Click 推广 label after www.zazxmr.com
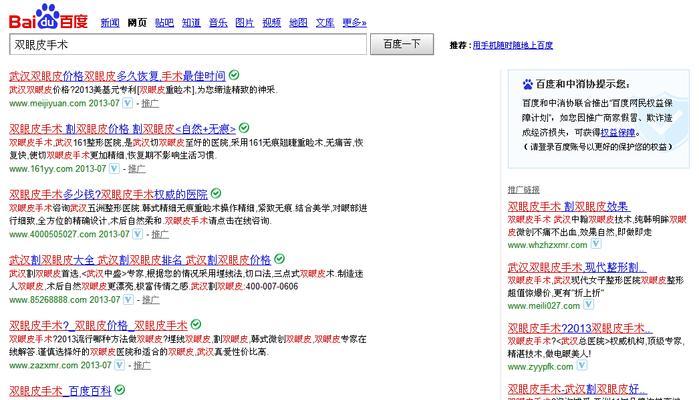Viewport: 699px width, 400px height. point(142,365)
